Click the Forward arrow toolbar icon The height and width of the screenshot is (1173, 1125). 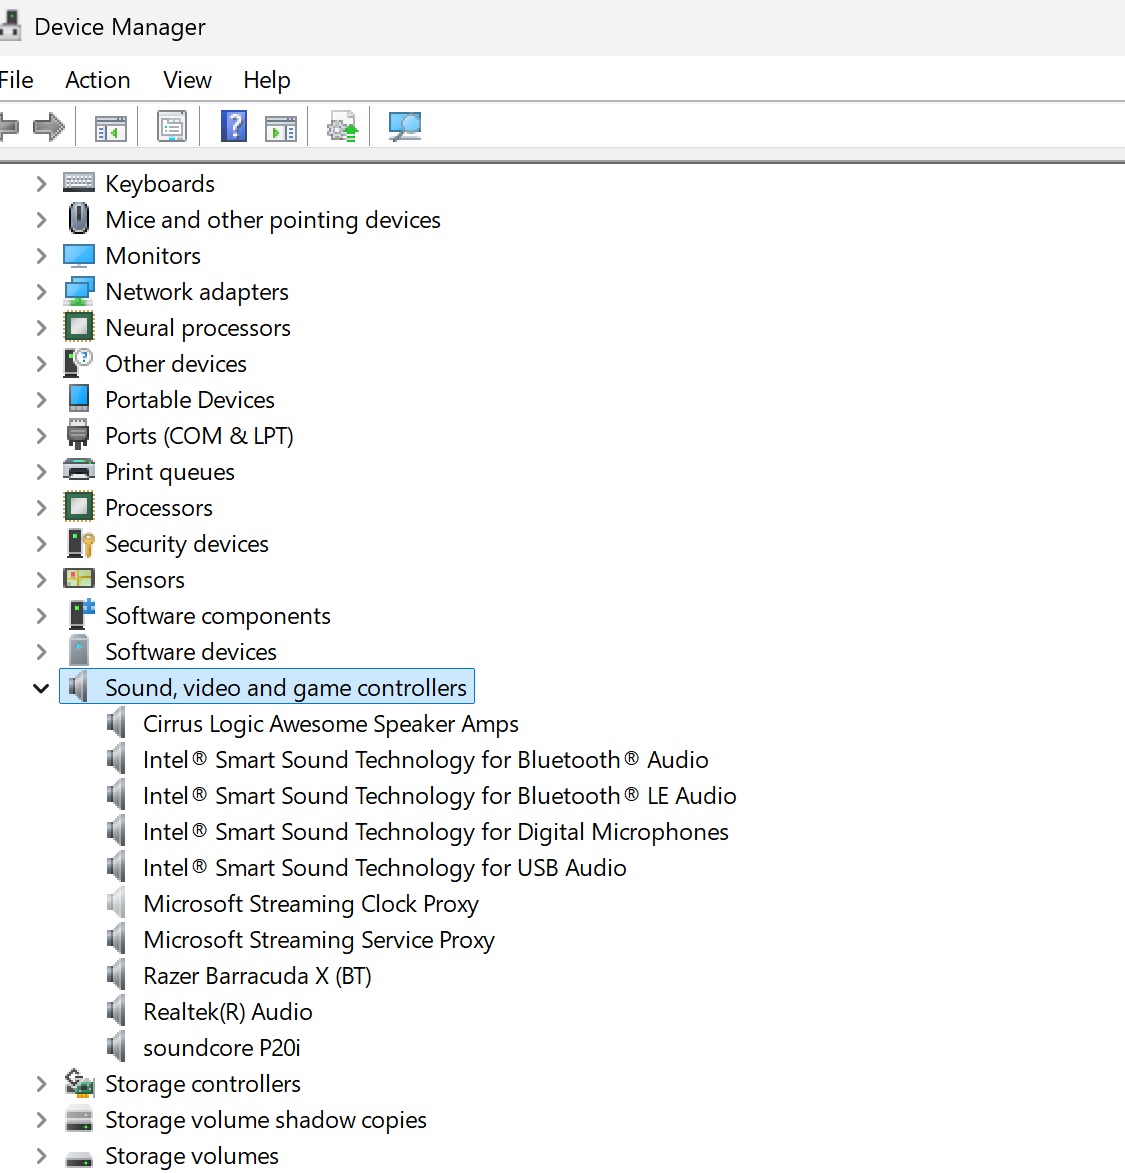[x=49, y=126]
